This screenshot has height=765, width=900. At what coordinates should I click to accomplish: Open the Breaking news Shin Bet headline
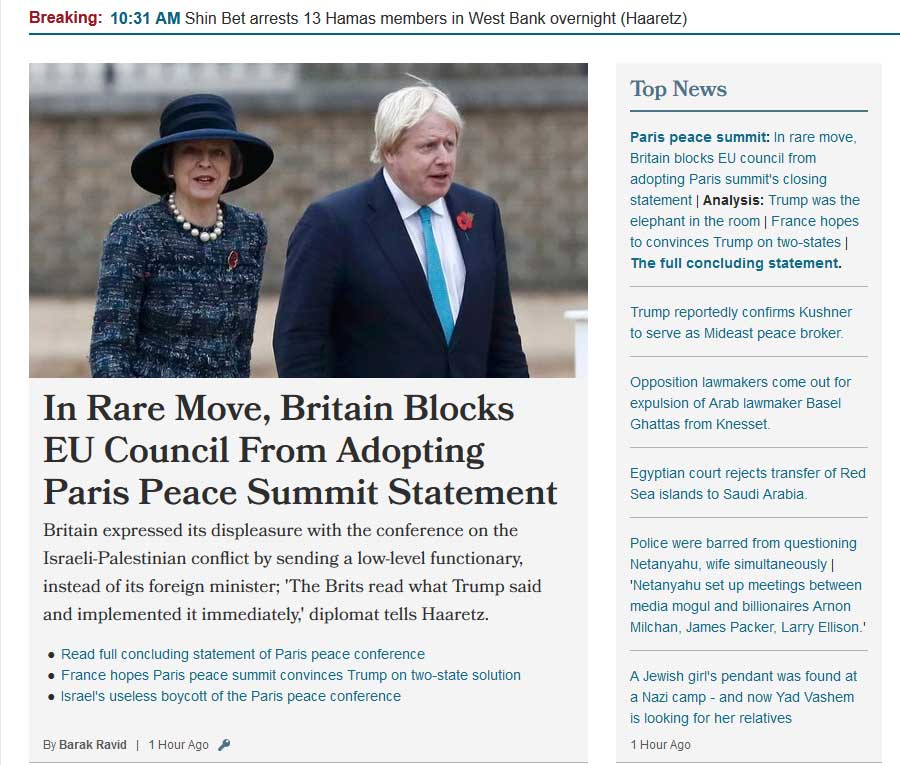(x=436, y=18)
